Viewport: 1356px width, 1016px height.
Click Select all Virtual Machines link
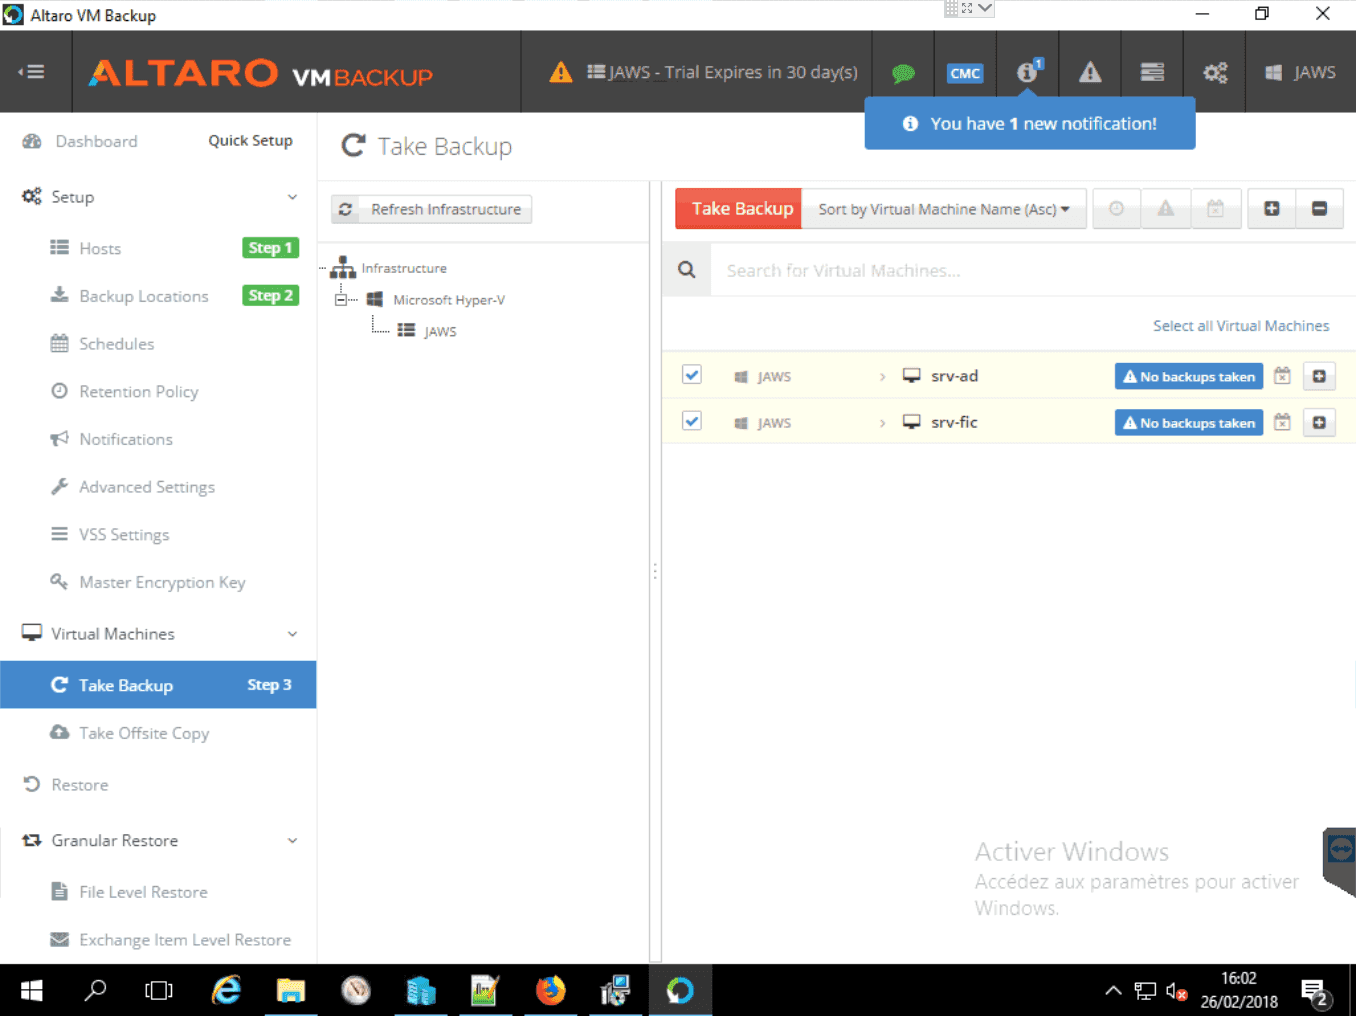coord(1240,326)
